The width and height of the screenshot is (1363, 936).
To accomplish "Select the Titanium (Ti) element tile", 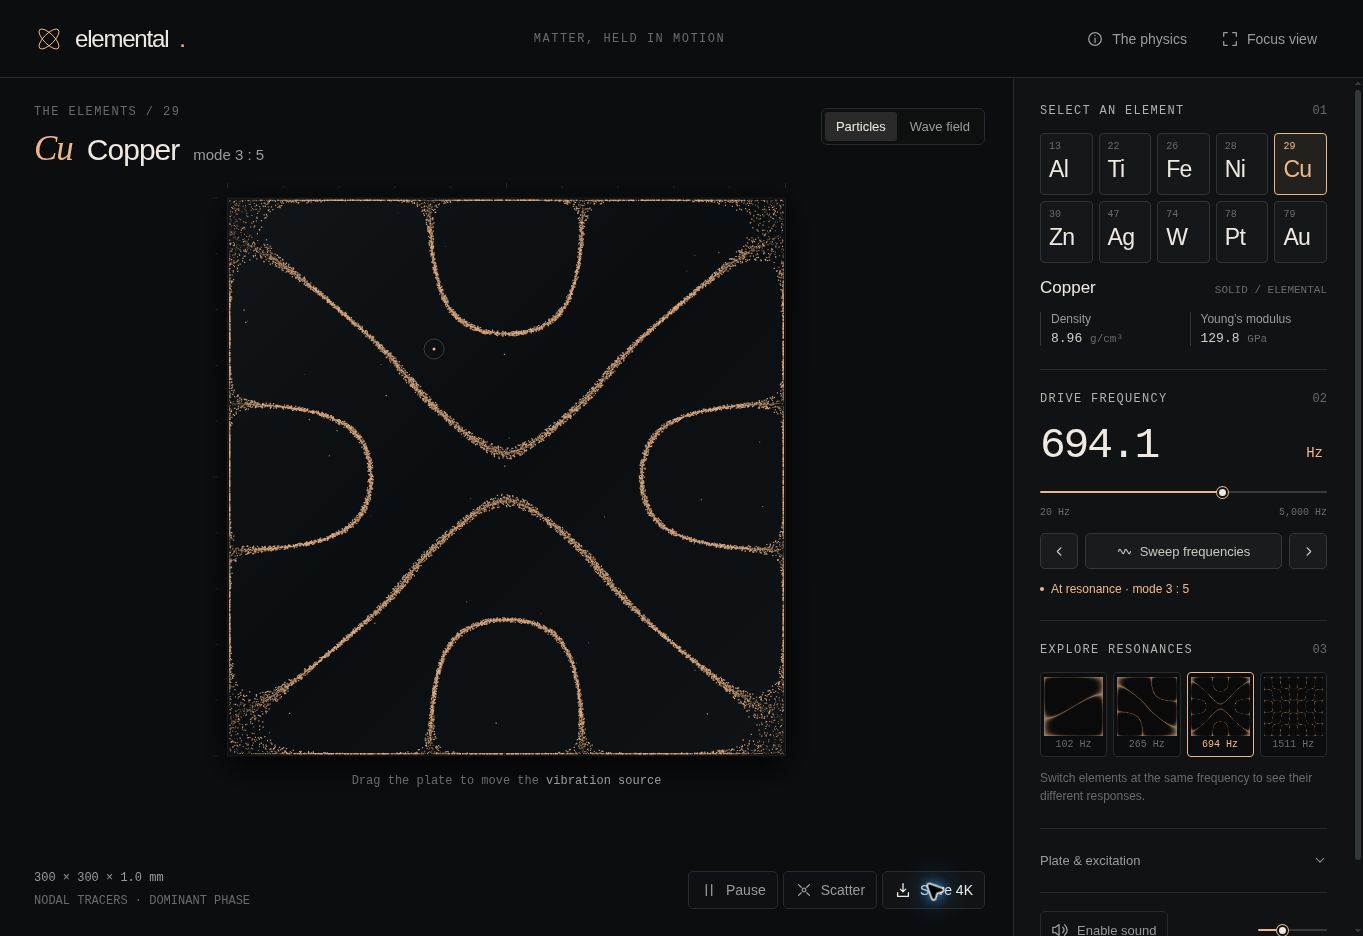I will [1125, 164].
